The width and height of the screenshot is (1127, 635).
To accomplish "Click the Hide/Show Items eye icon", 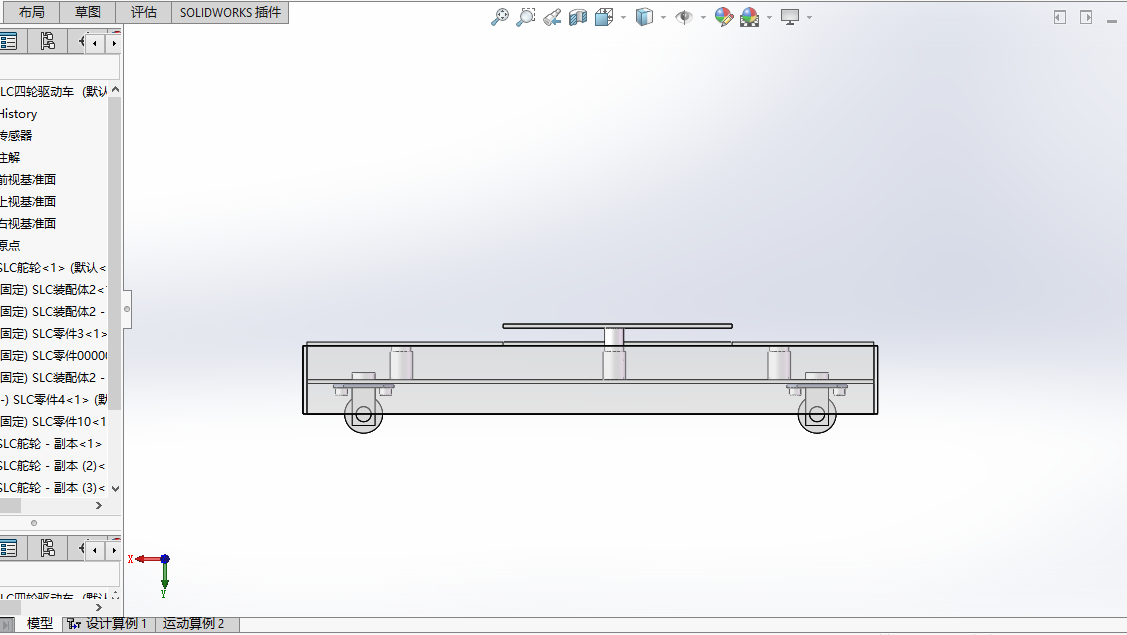I will tap(684, 17).
